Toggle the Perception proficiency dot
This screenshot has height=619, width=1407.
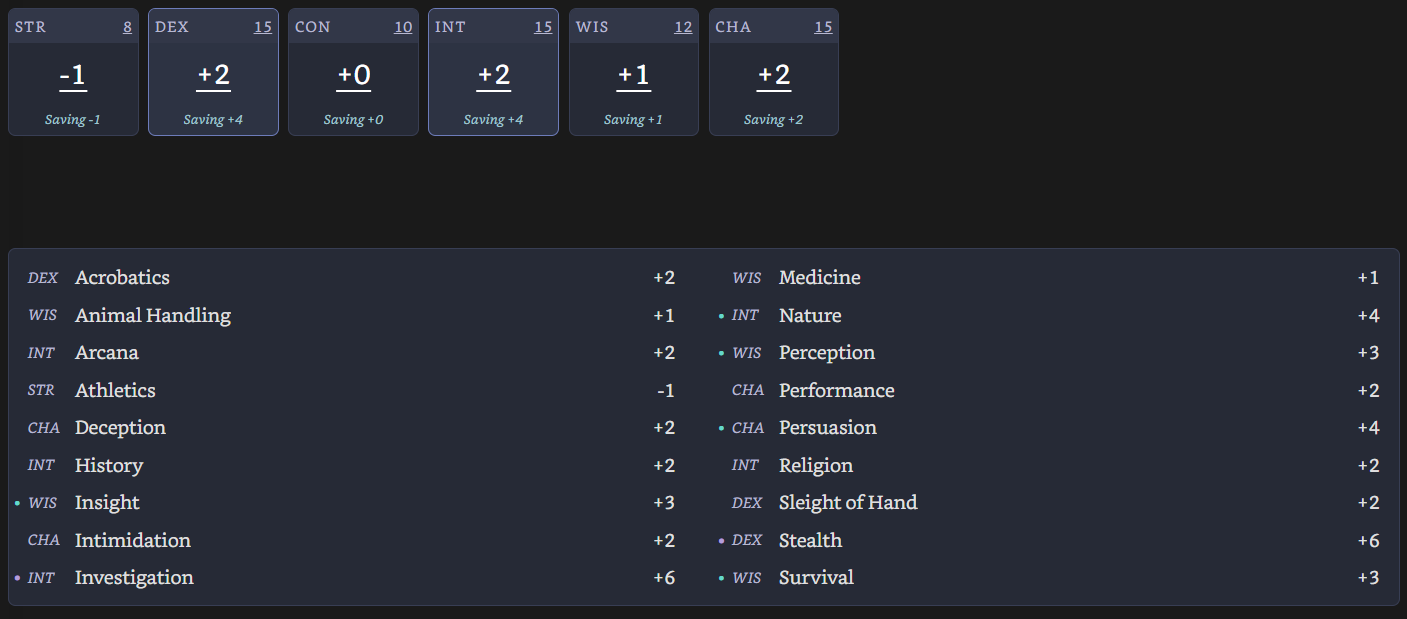tap(722, 353)
